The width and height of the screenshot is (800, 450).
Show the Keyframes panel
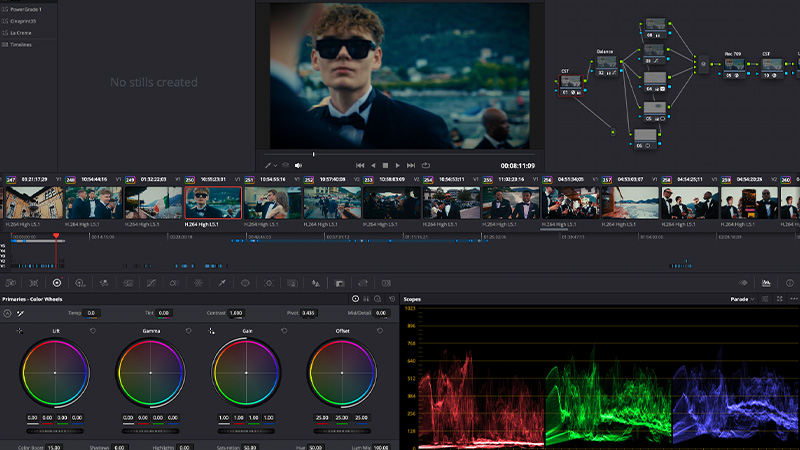[743, 283]
